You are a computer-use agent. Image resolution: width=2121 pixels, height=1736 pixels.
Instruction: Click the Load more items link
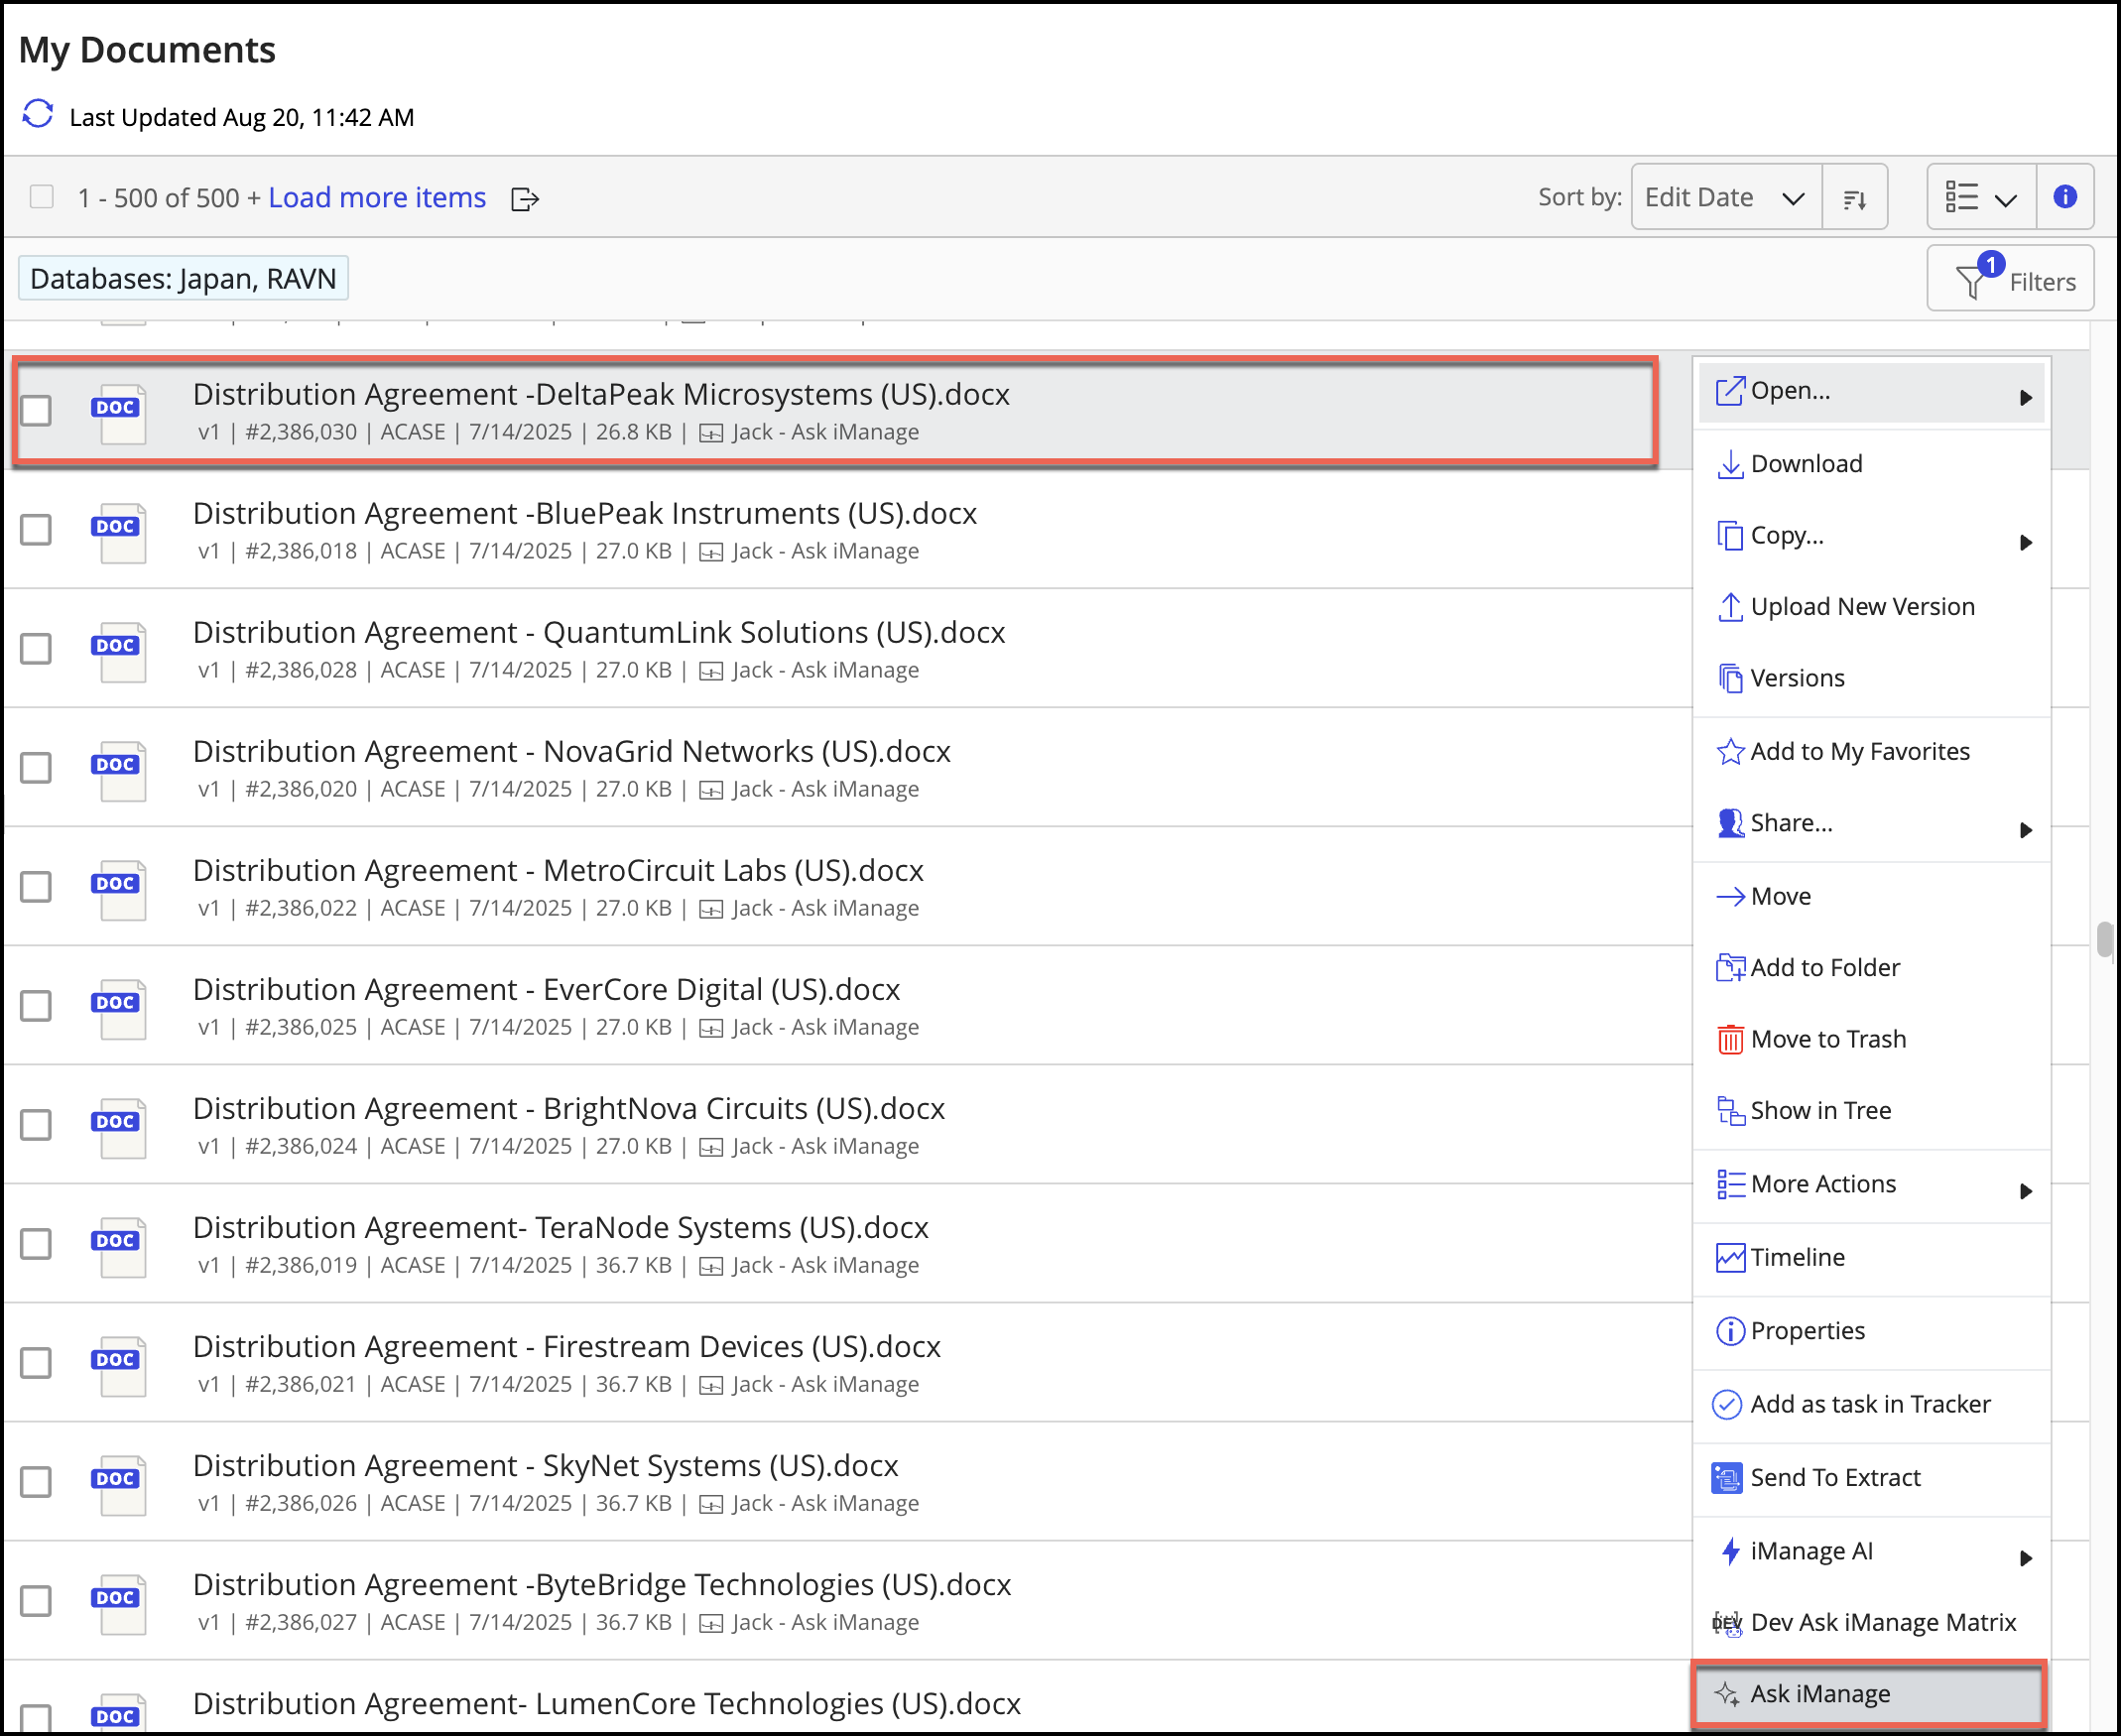coord(377,198)
